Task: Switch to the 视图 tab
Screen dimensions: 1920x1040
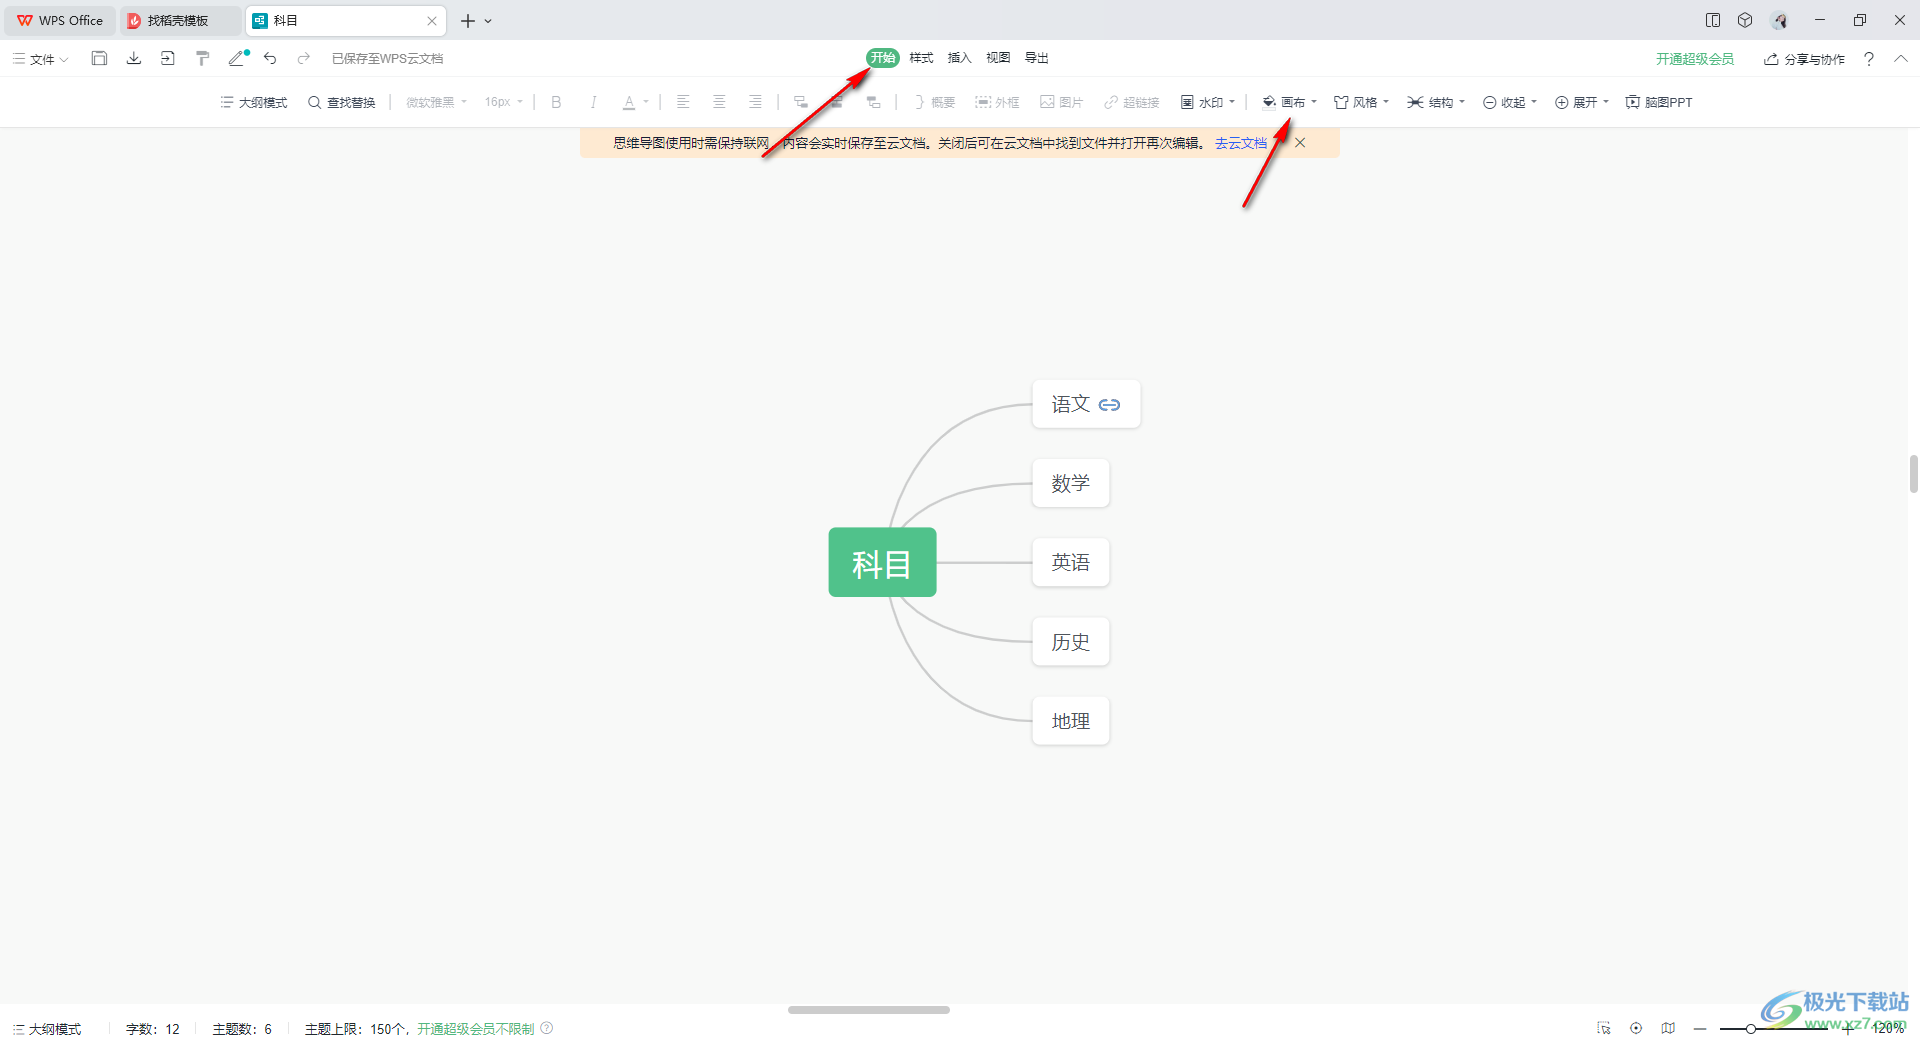Action: coord(998,58)
